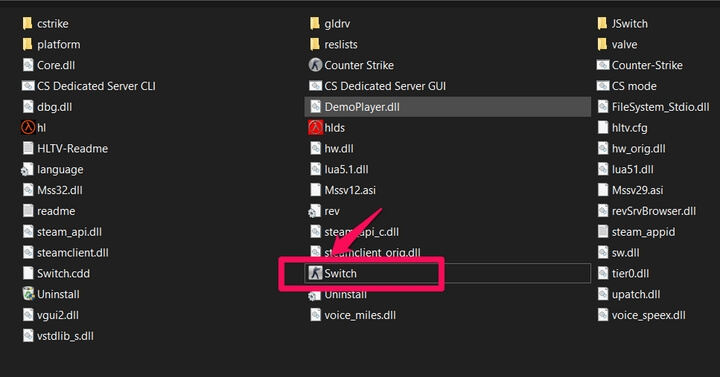Open the cstrike folder

45,23
